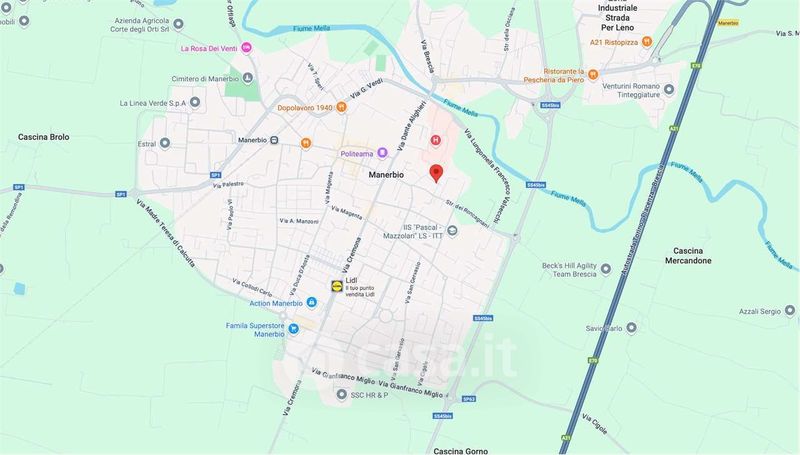Click the red location pin marker
This screenshot has width=800, height=455.
click(x=436, y=173)
